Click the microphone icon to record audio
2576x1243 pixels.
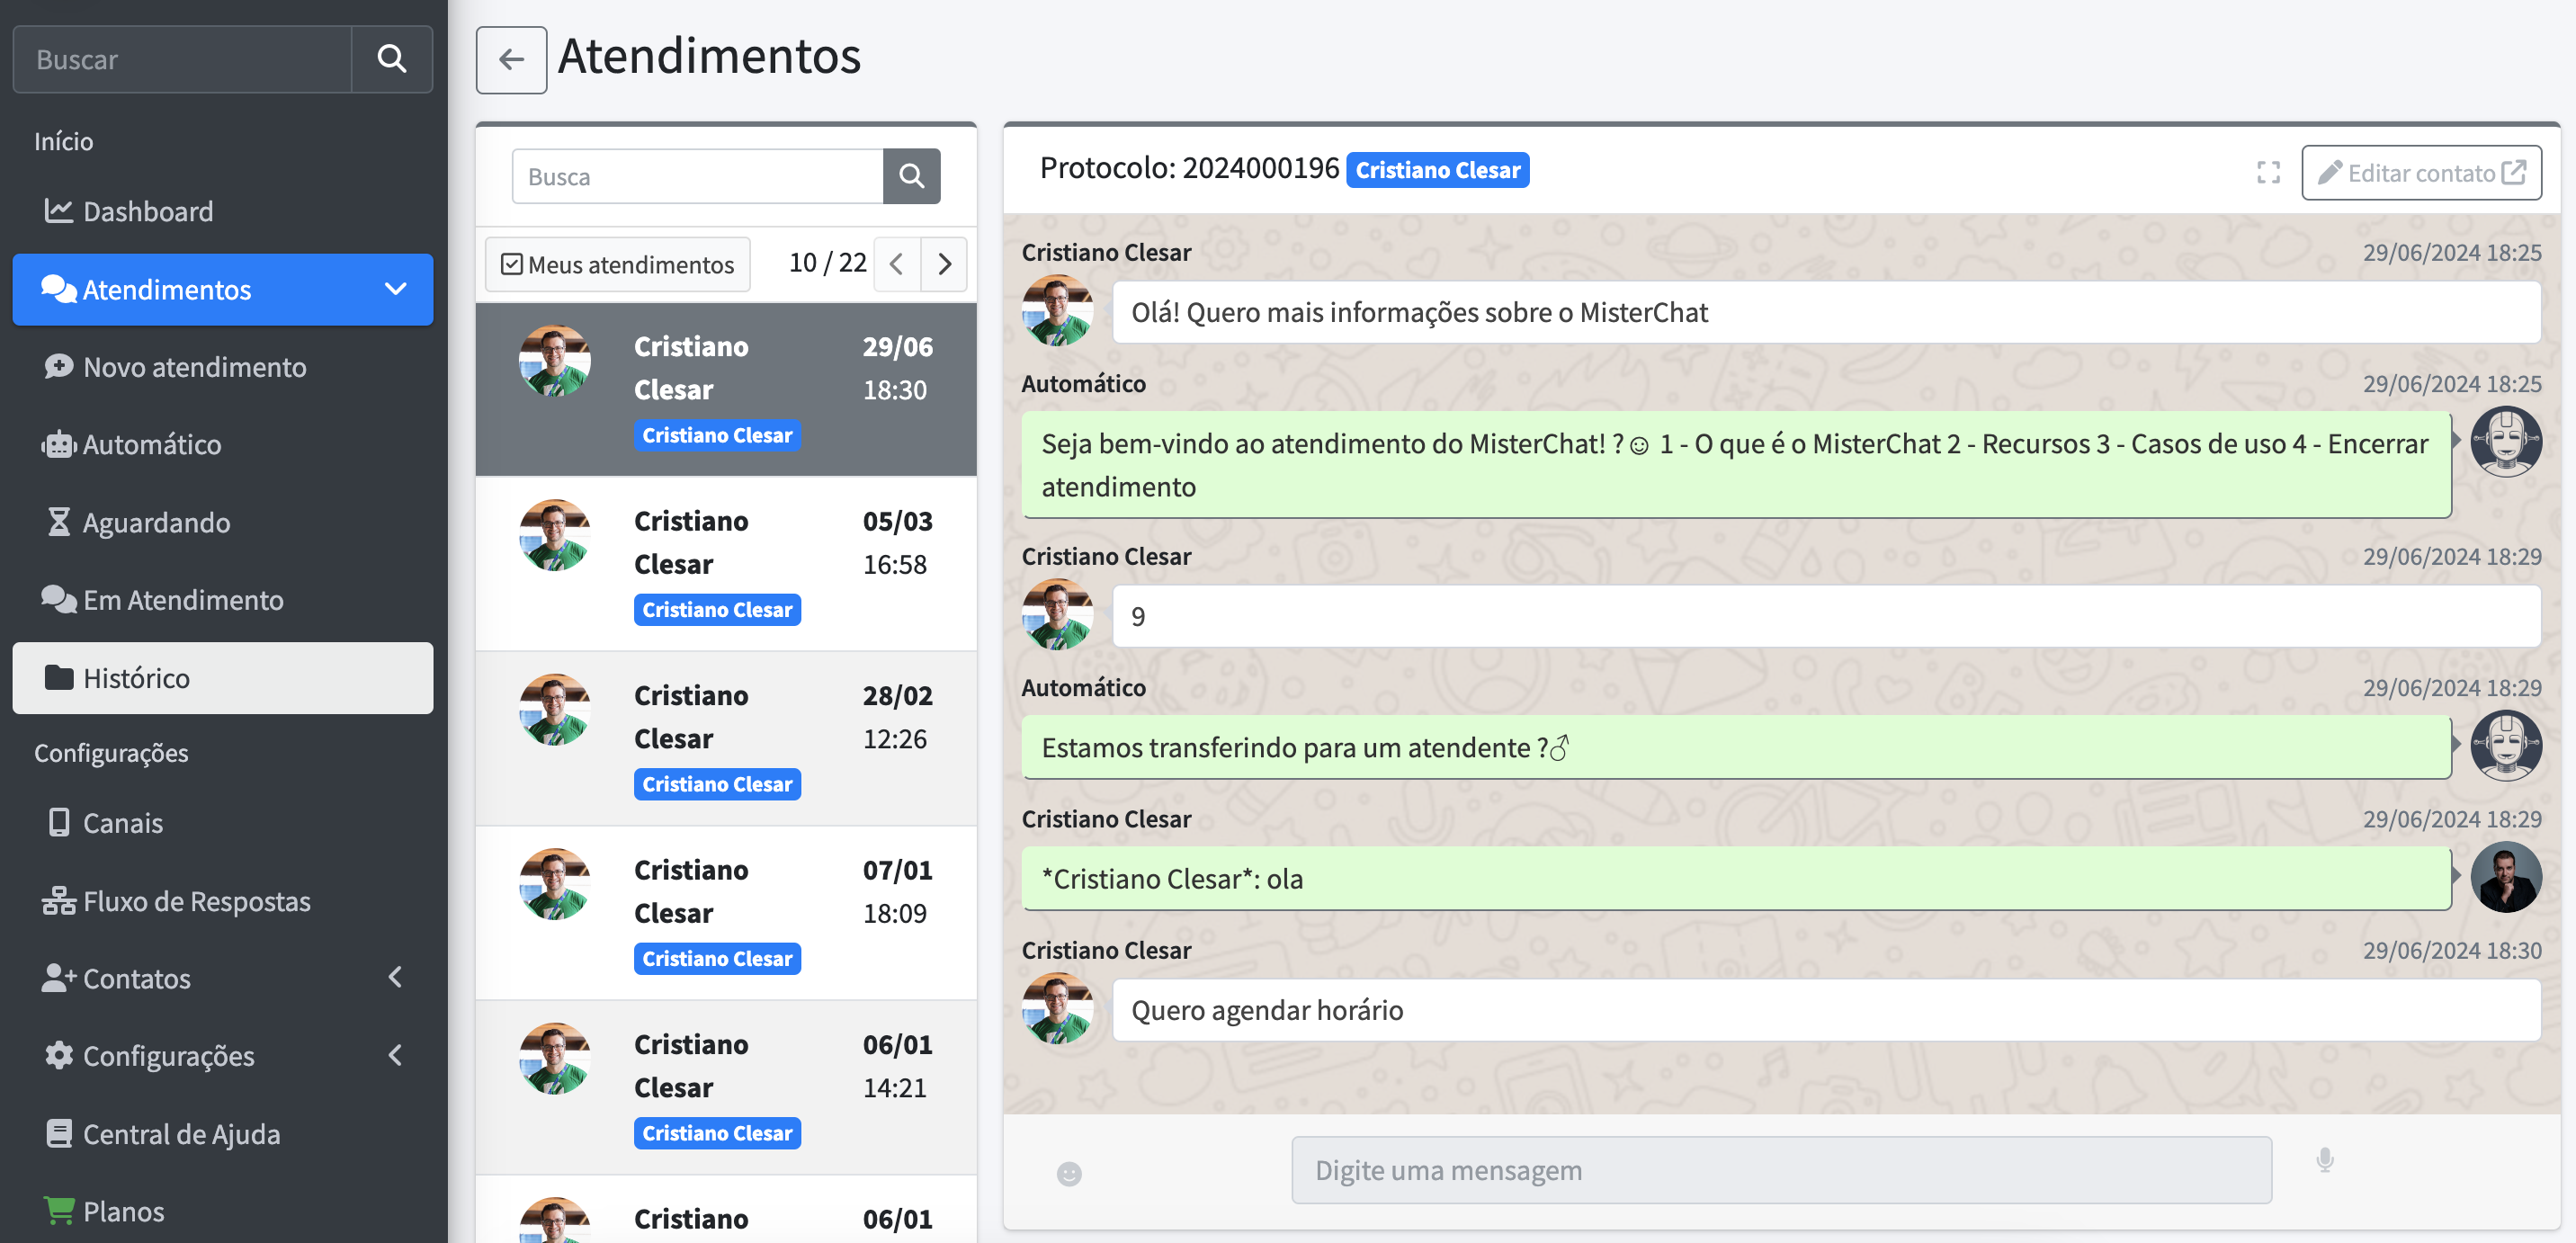coord(2325,1160)
